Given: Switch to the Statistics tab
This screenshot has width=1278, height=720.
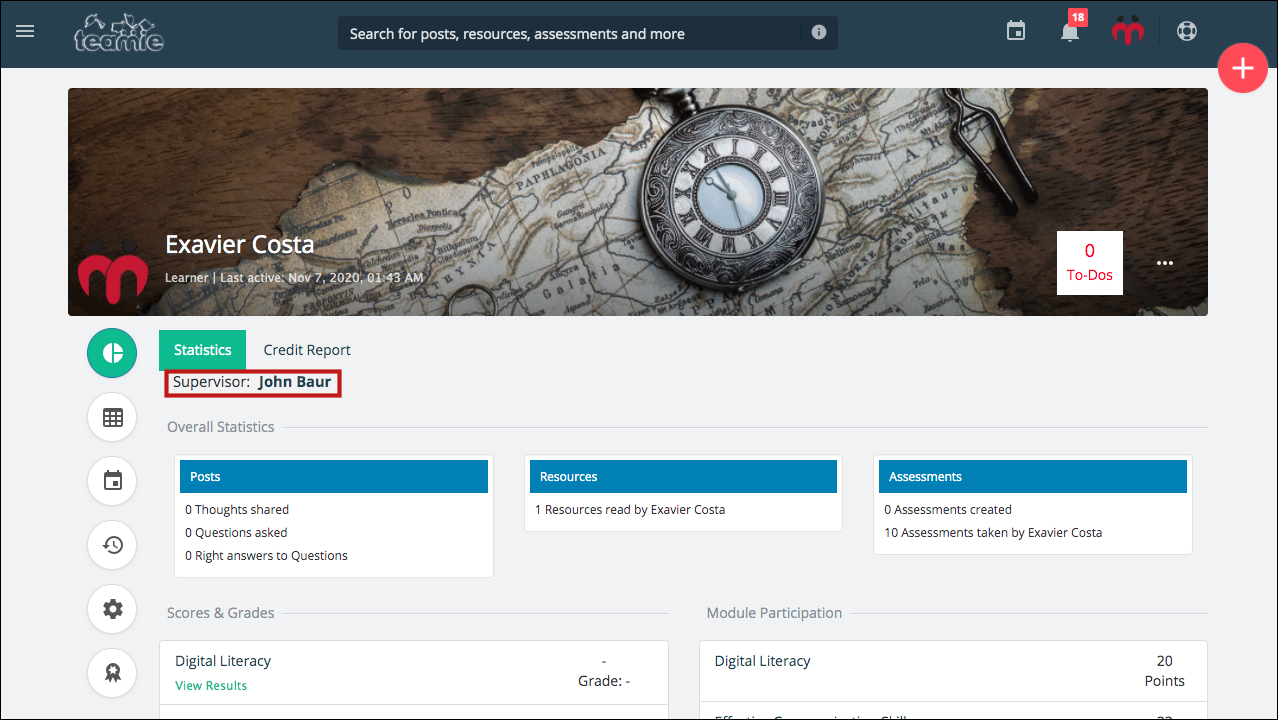Looking at the screenshot, I should click(x=202, y=350).
